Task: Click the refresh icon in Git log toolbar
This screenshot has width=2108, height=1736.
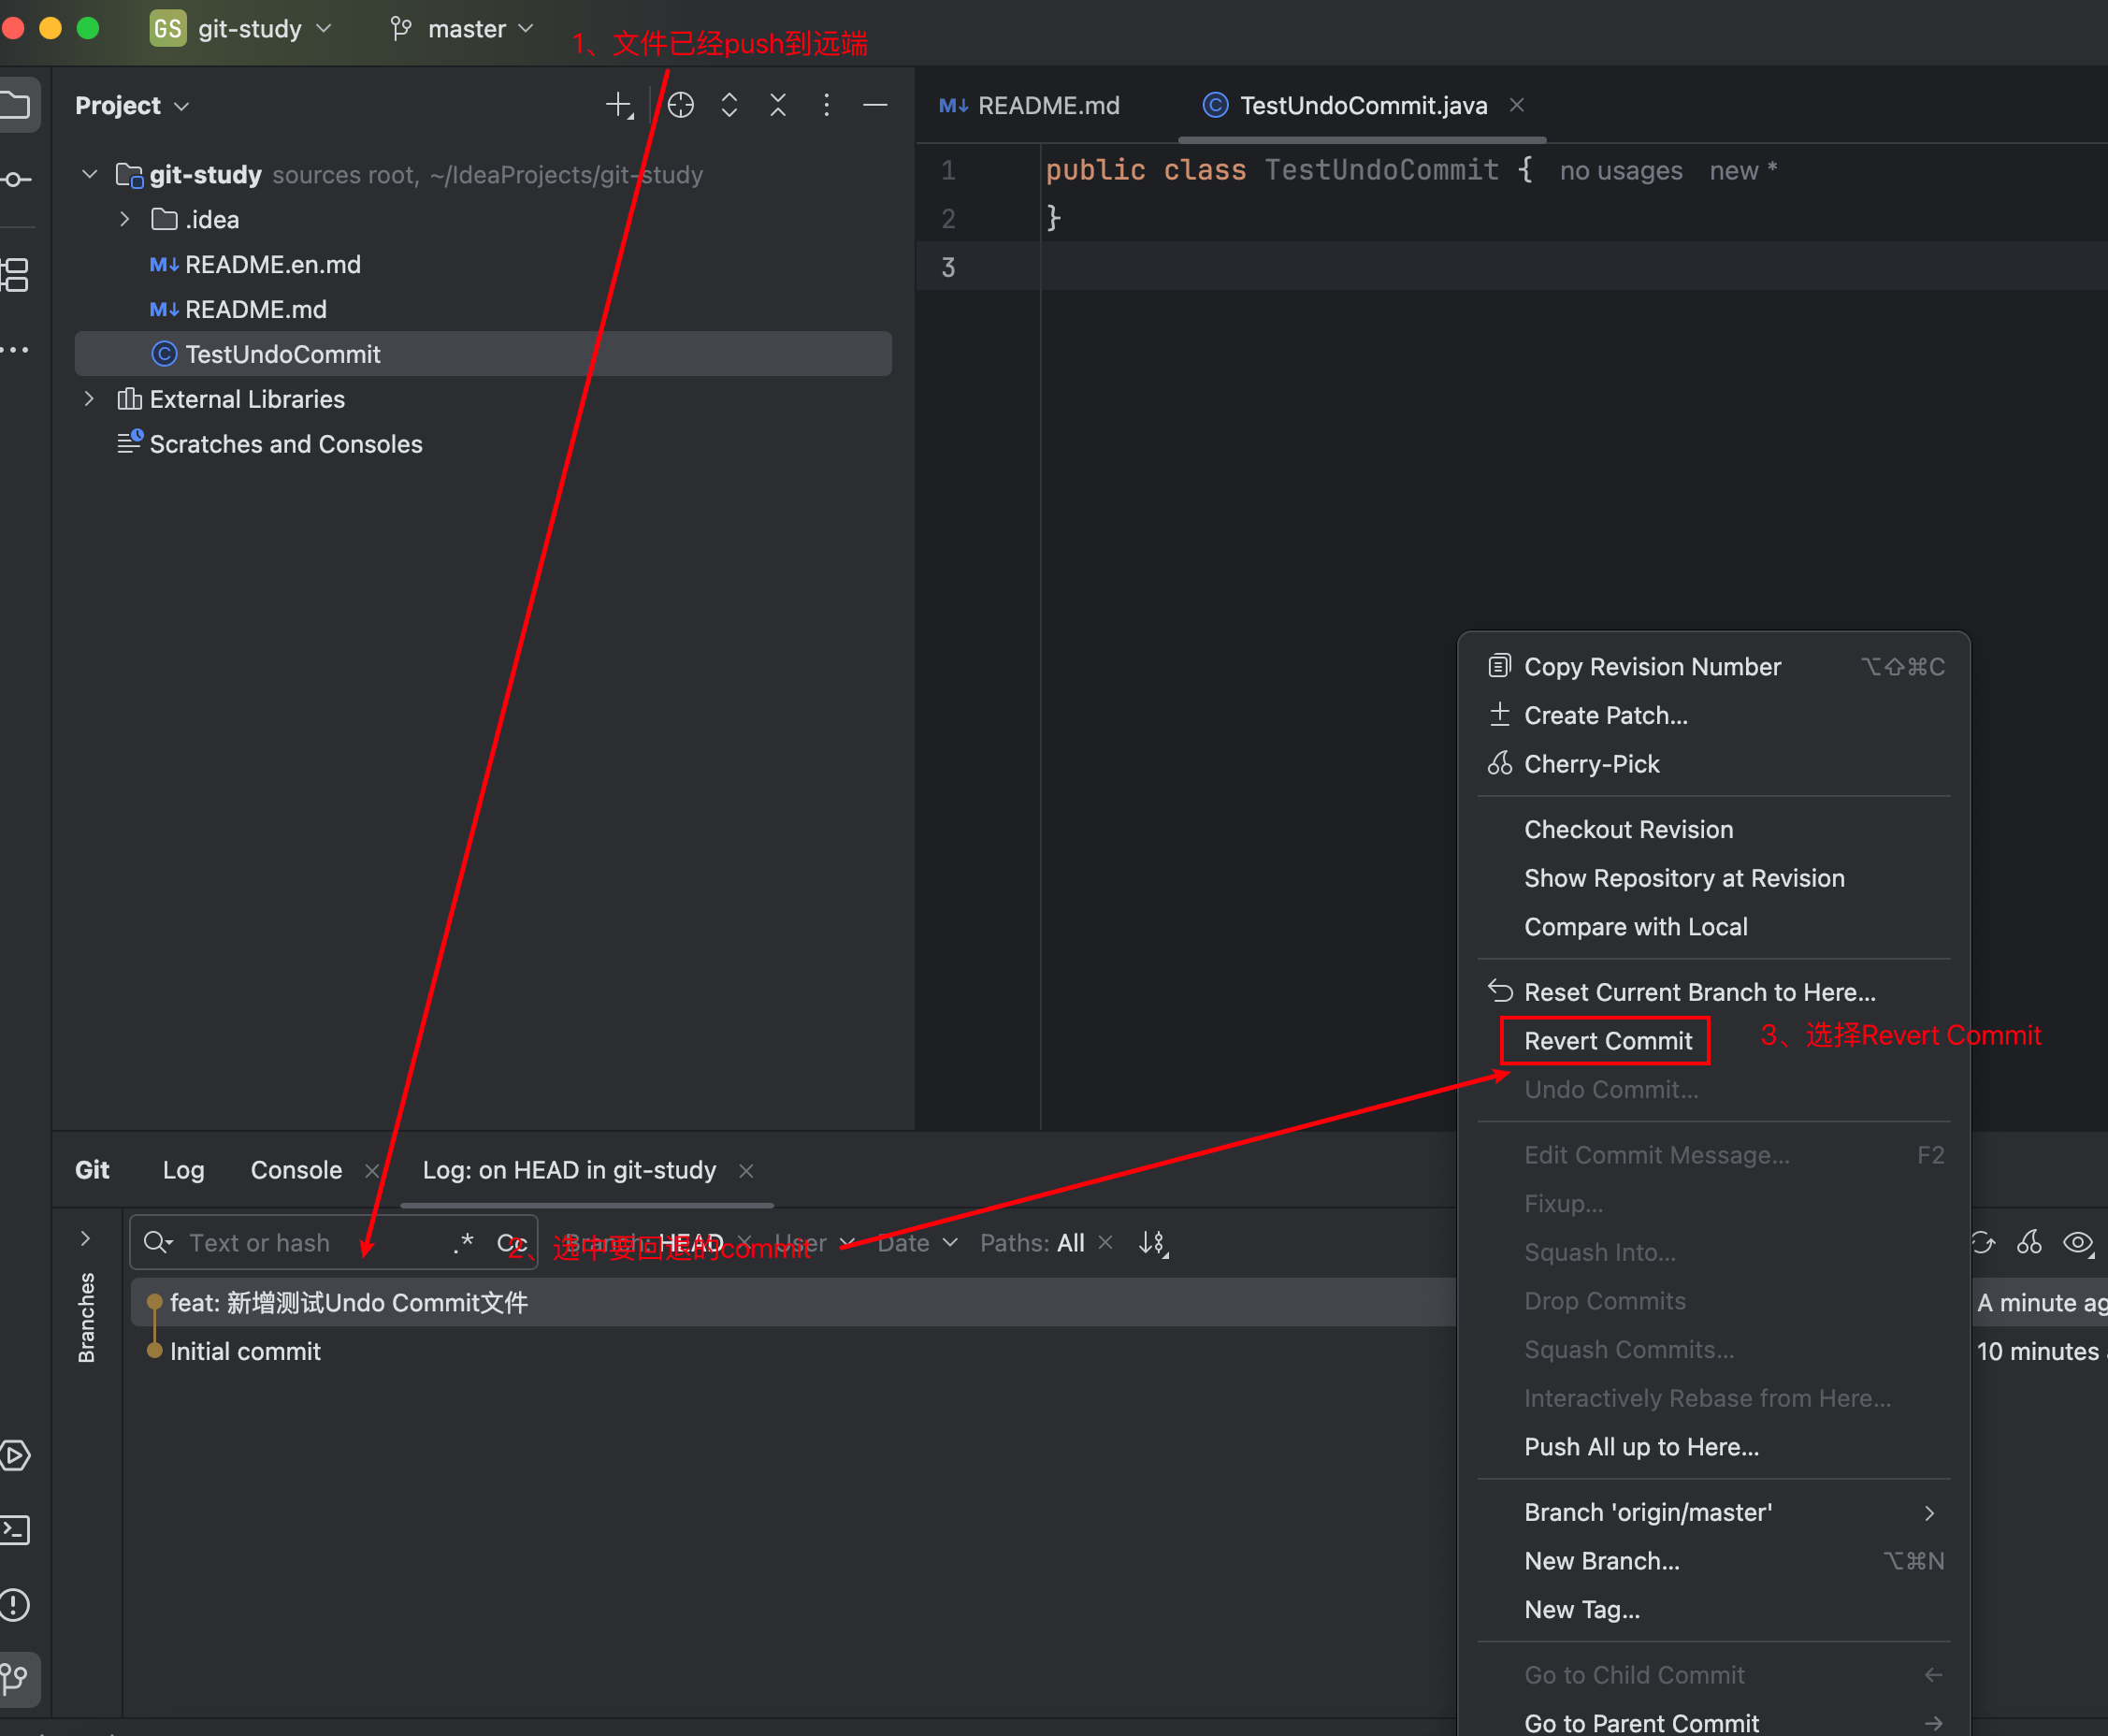Action: (x=1982, y=1242)
